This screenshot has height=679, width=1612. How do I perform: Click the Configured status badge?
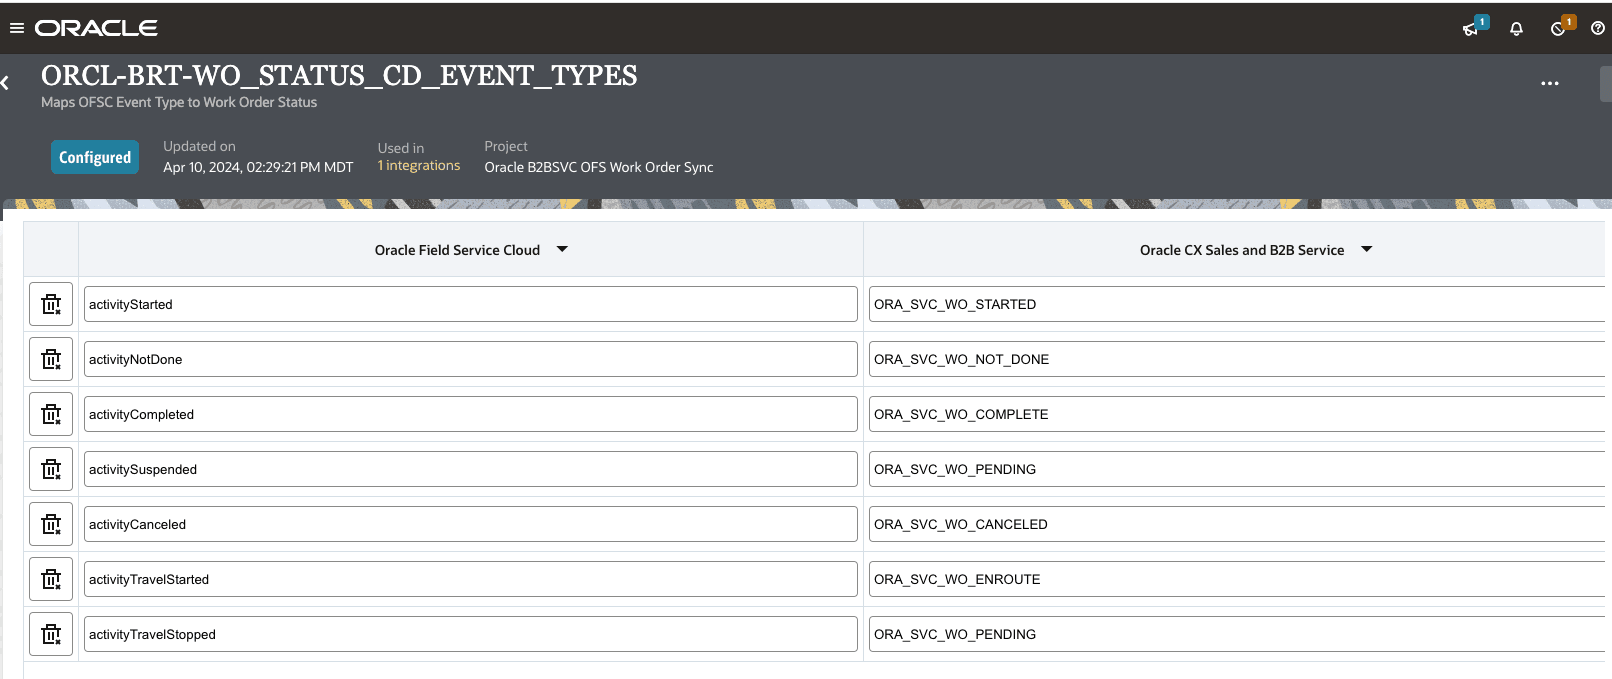[95, 157]
